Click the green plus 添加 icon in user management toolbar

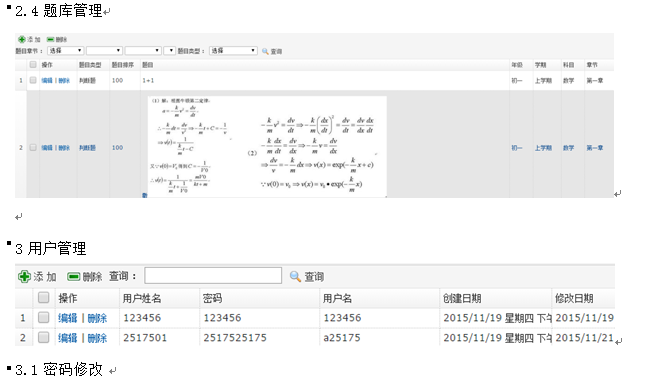point(24,276)
